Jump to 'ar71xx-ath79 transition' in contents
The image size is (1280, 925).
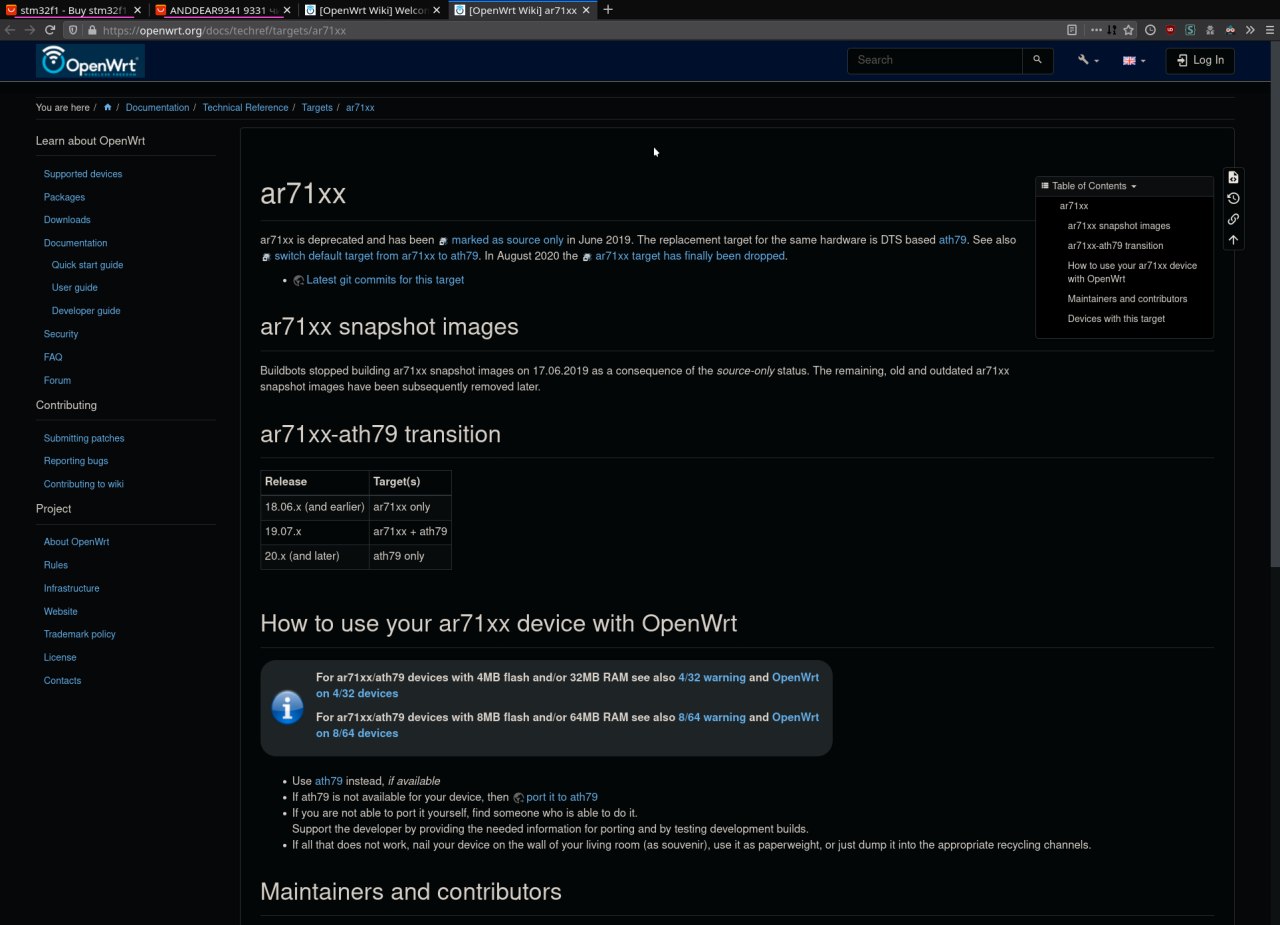click(x=1115, y=246)
